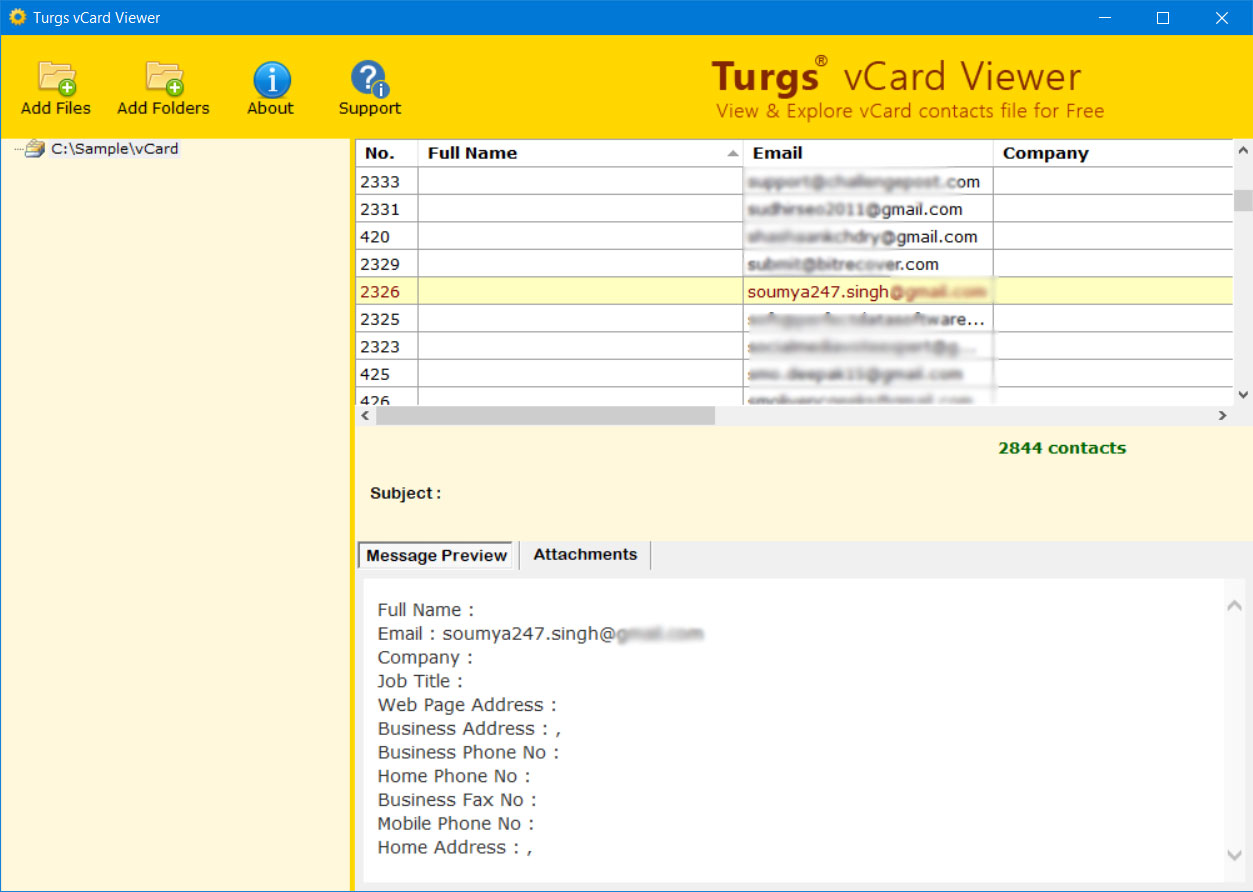Select contact row number 2333
The height and width of the screenshot is (892, 1253).
795,181
